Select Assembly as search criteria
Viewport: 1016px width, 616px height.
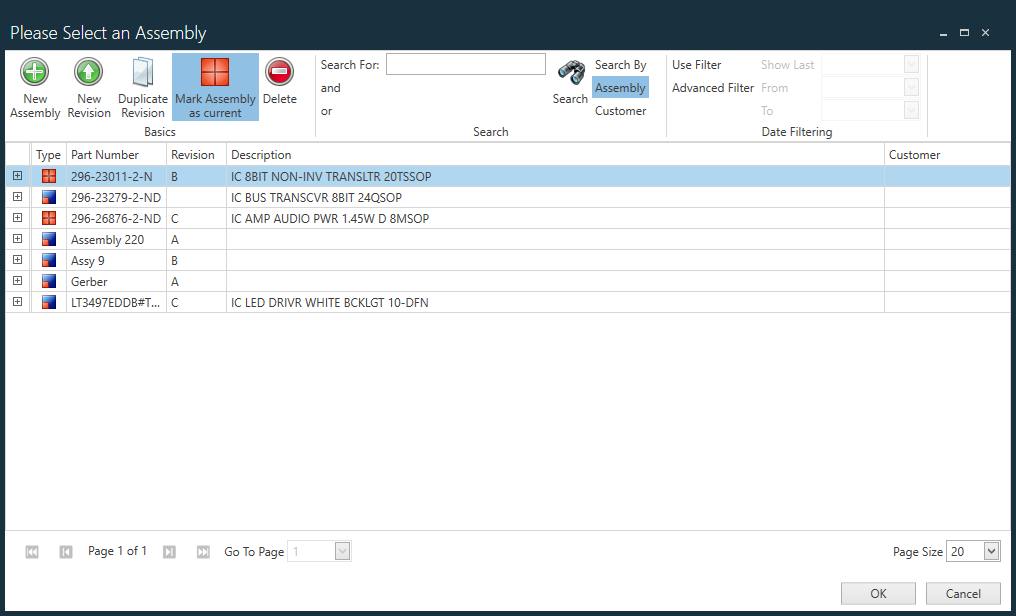click(620, 87)
